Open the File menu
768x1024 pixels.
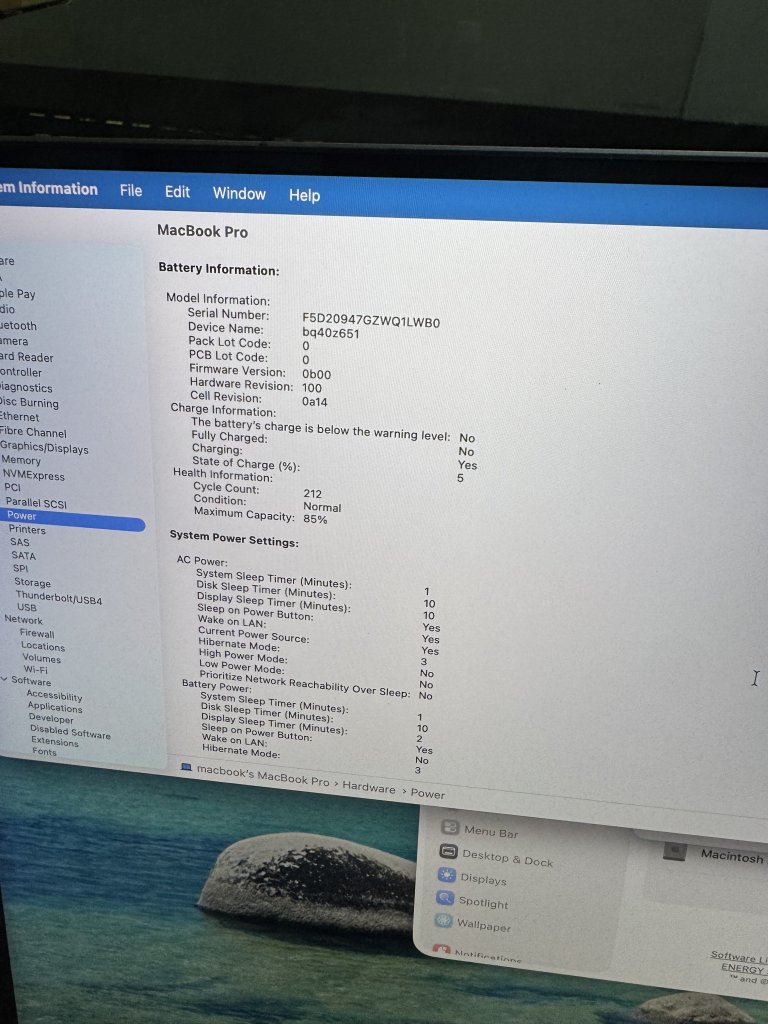(x=131, y=190)
